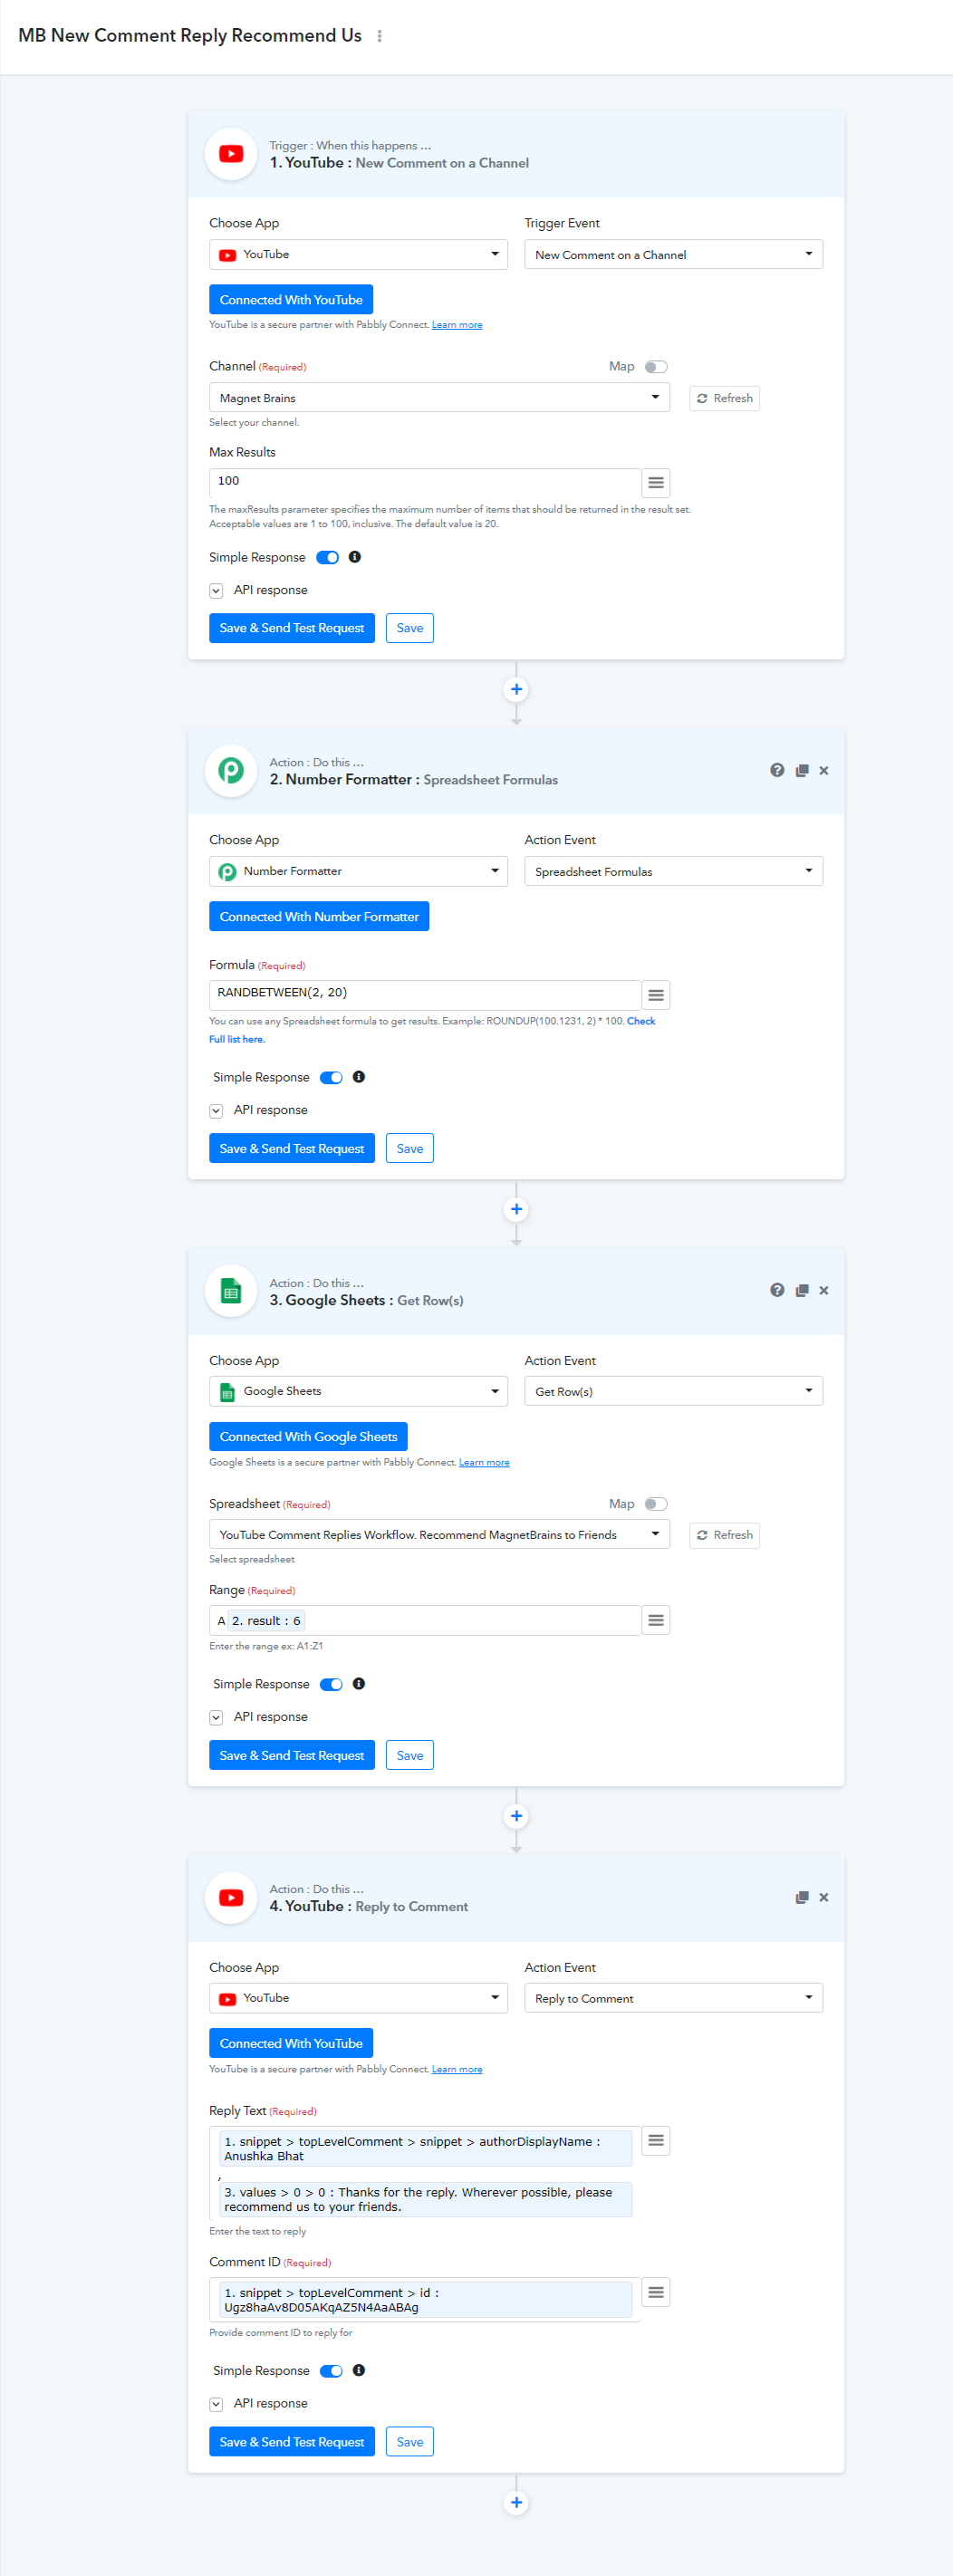Click the Comment ID input field
953x2576 pixels.
(425, 2300)
